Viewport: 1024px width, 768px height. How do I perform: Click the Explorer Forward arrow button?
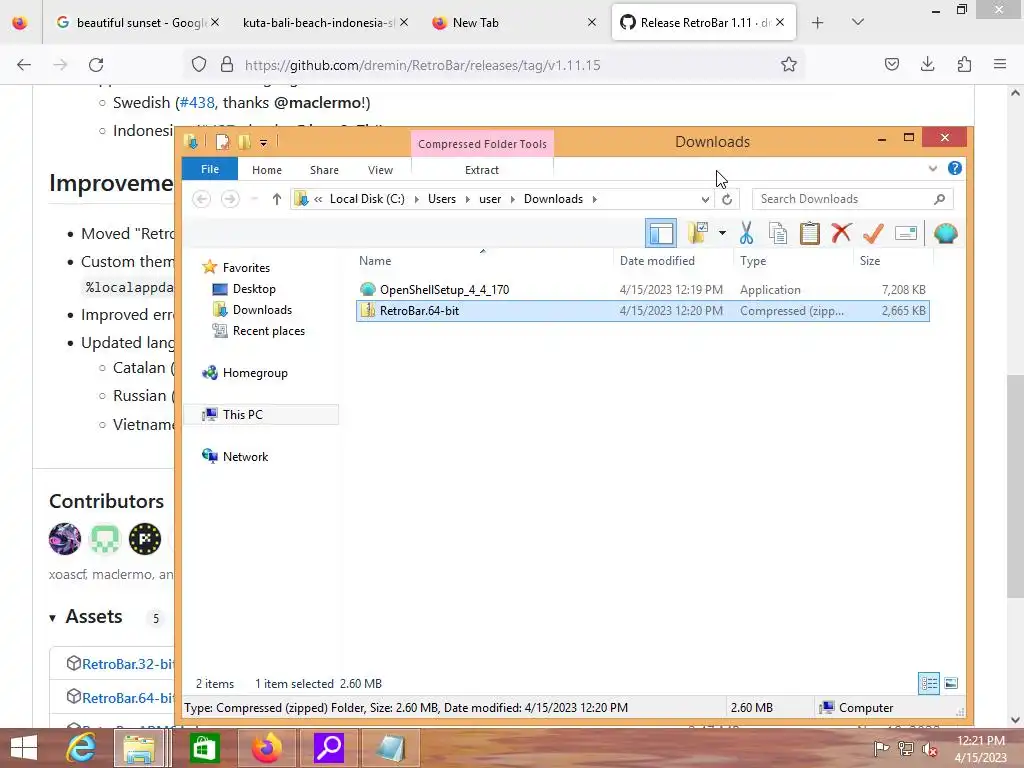pyautogui.click(x=230, y=199)
